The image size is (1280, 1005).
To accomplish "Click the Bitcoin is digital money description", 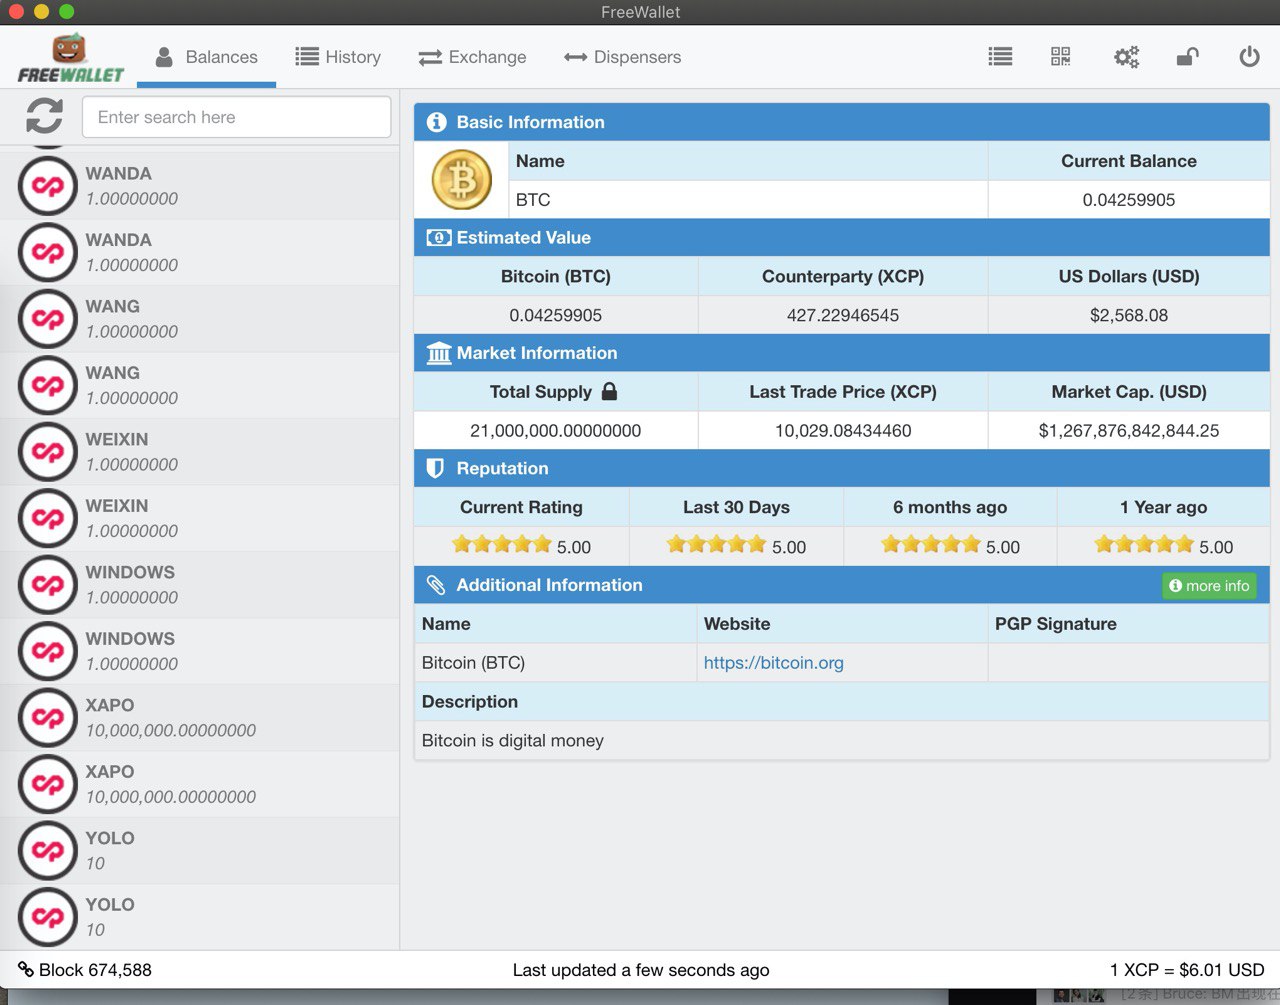I will pos(513,741).
